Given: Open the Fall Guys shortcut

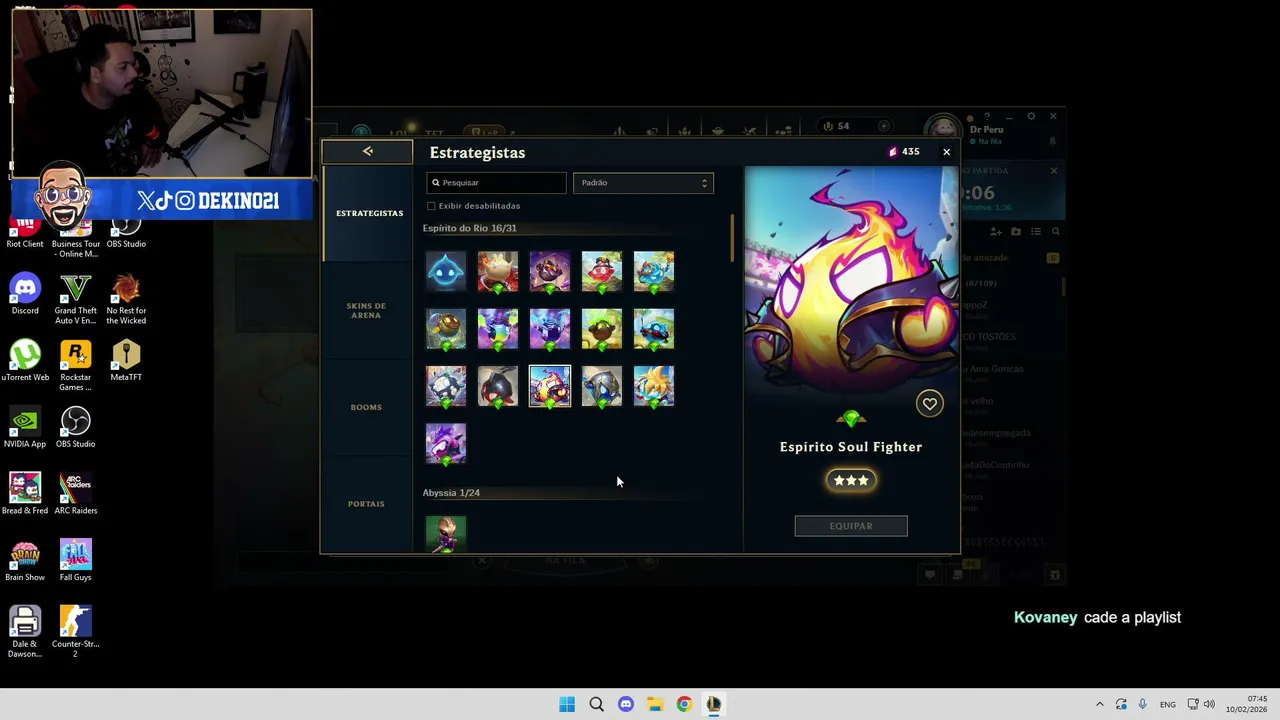Looking at the screenshot, I should (x=76, y=561).
